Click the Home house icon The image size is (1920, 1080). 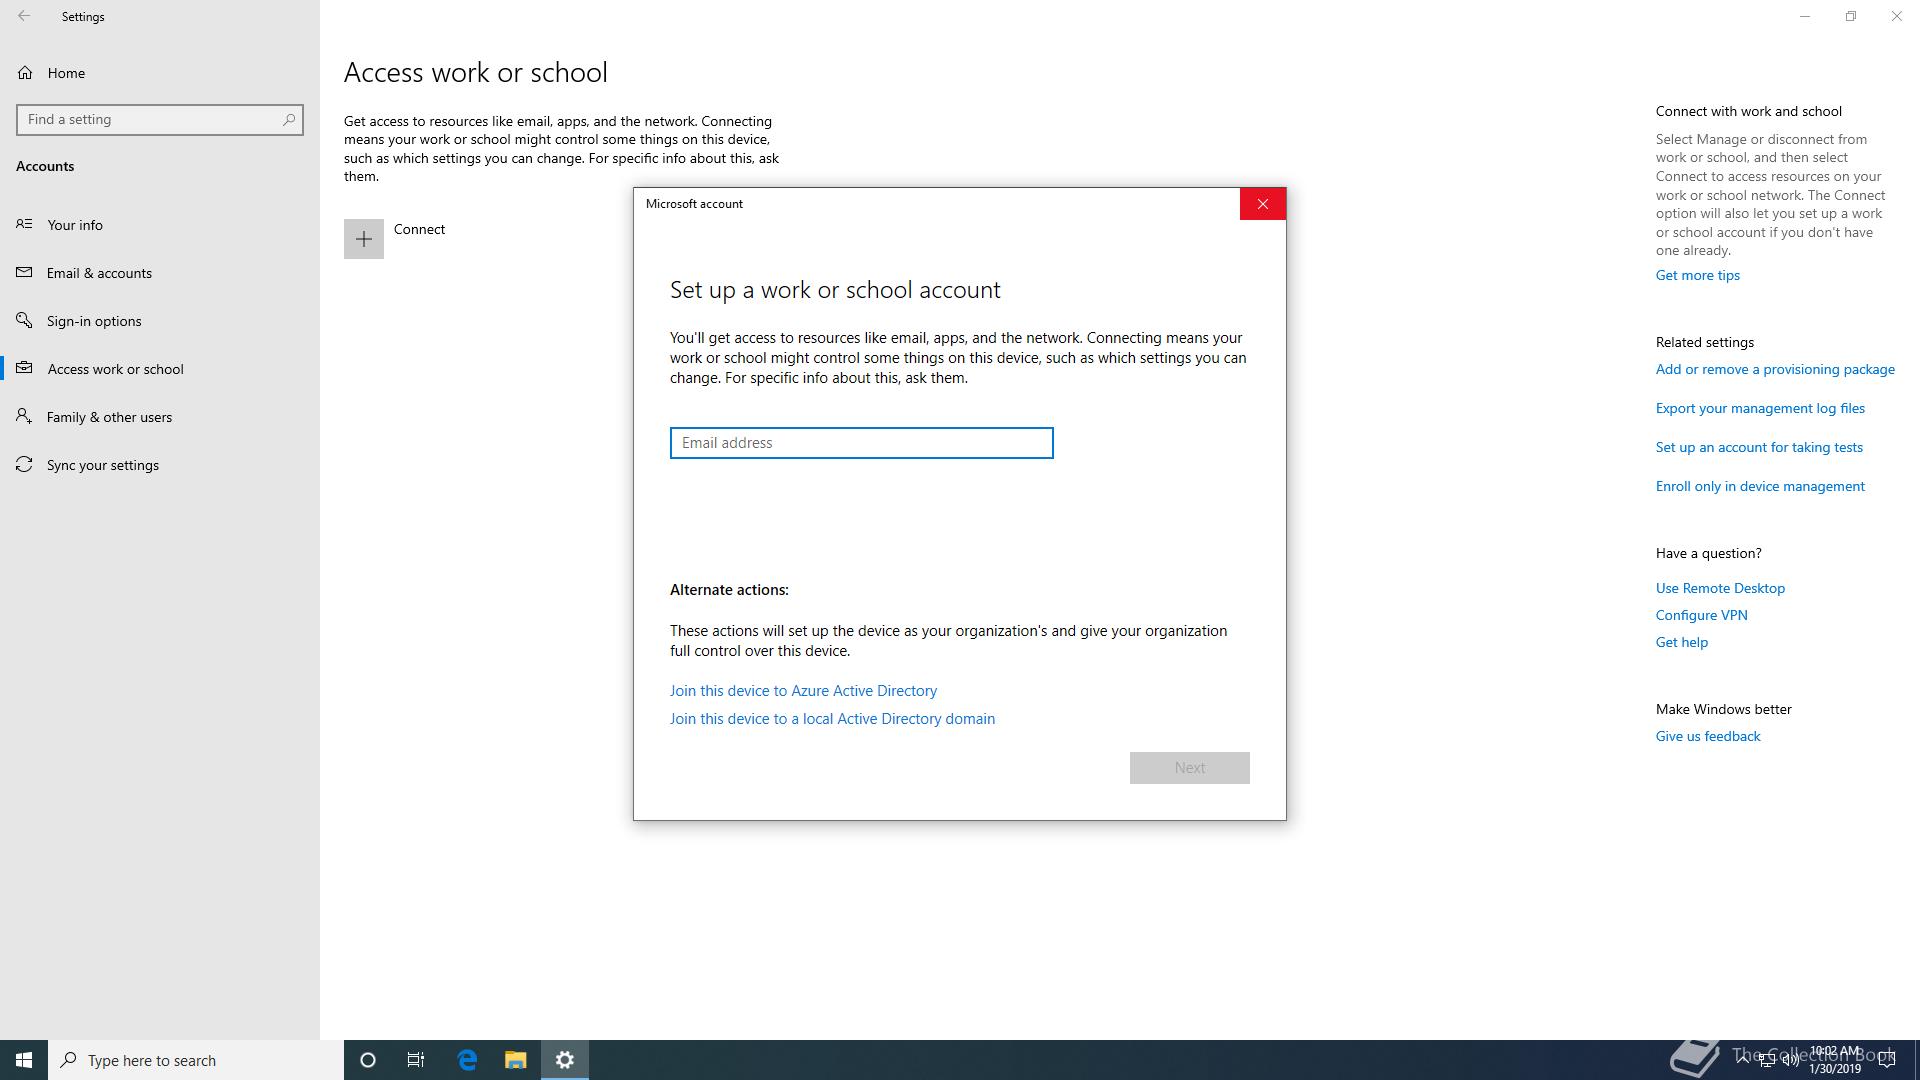[x=25, y=73]
